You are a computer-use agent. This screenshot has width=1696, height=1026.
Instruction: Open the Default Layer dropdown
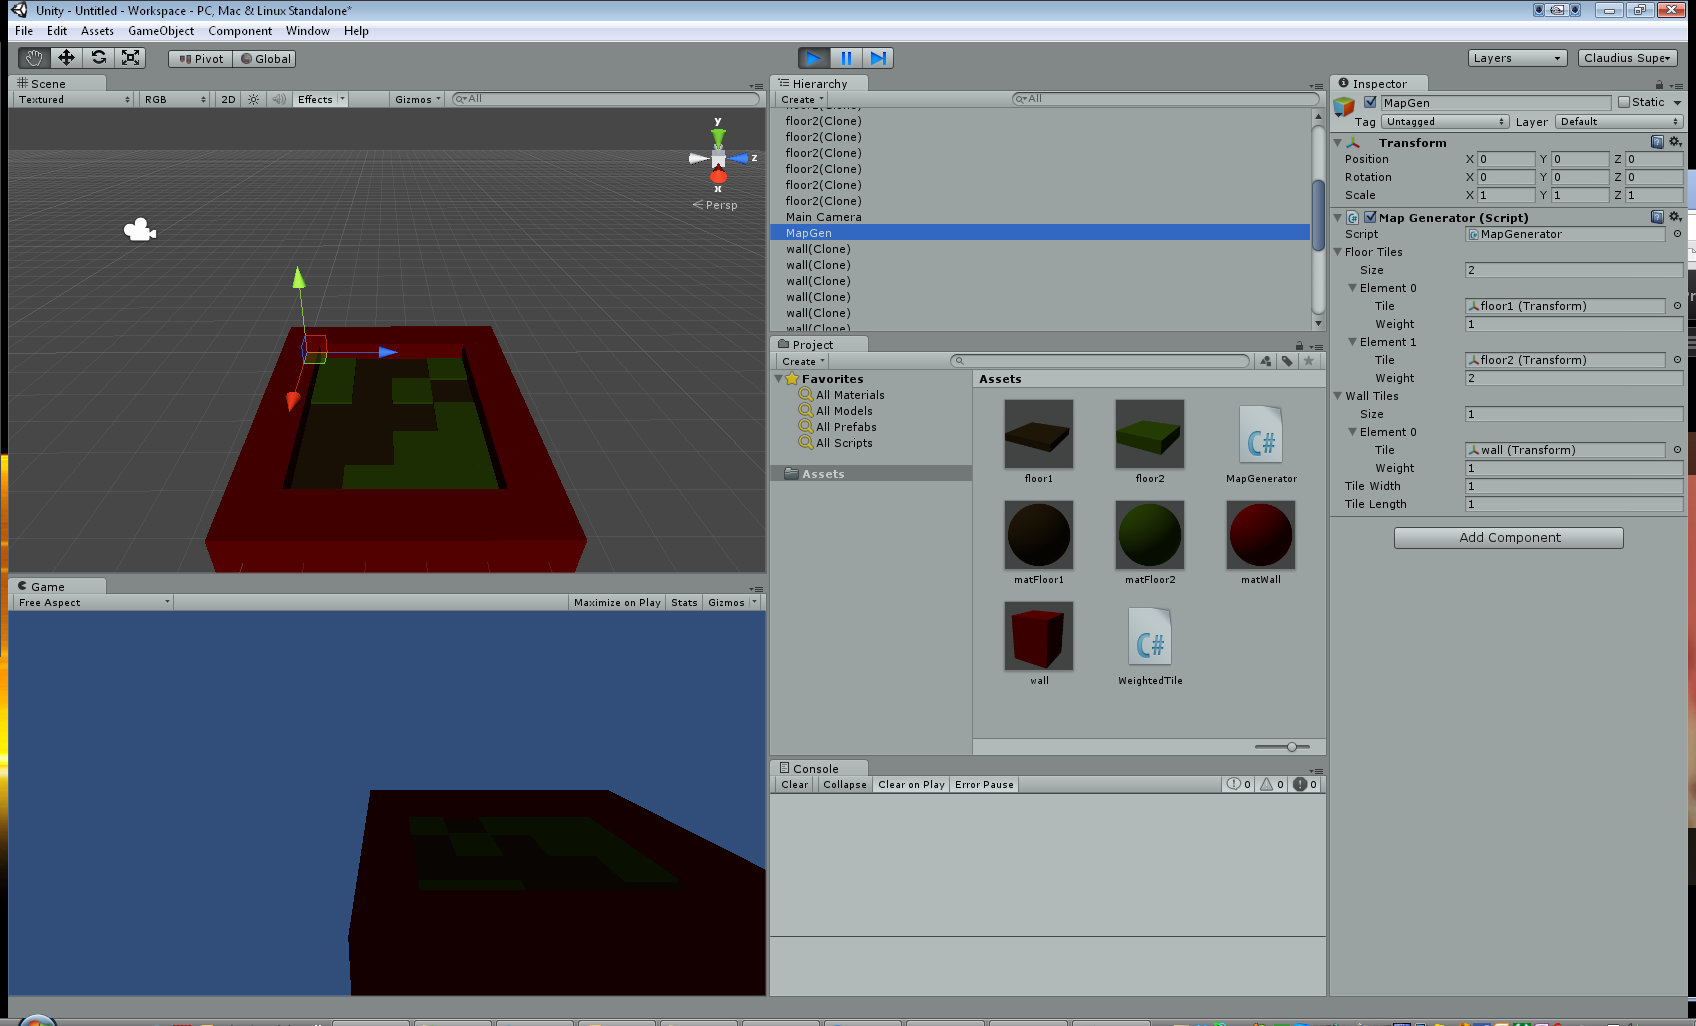tap(1619, 122)
